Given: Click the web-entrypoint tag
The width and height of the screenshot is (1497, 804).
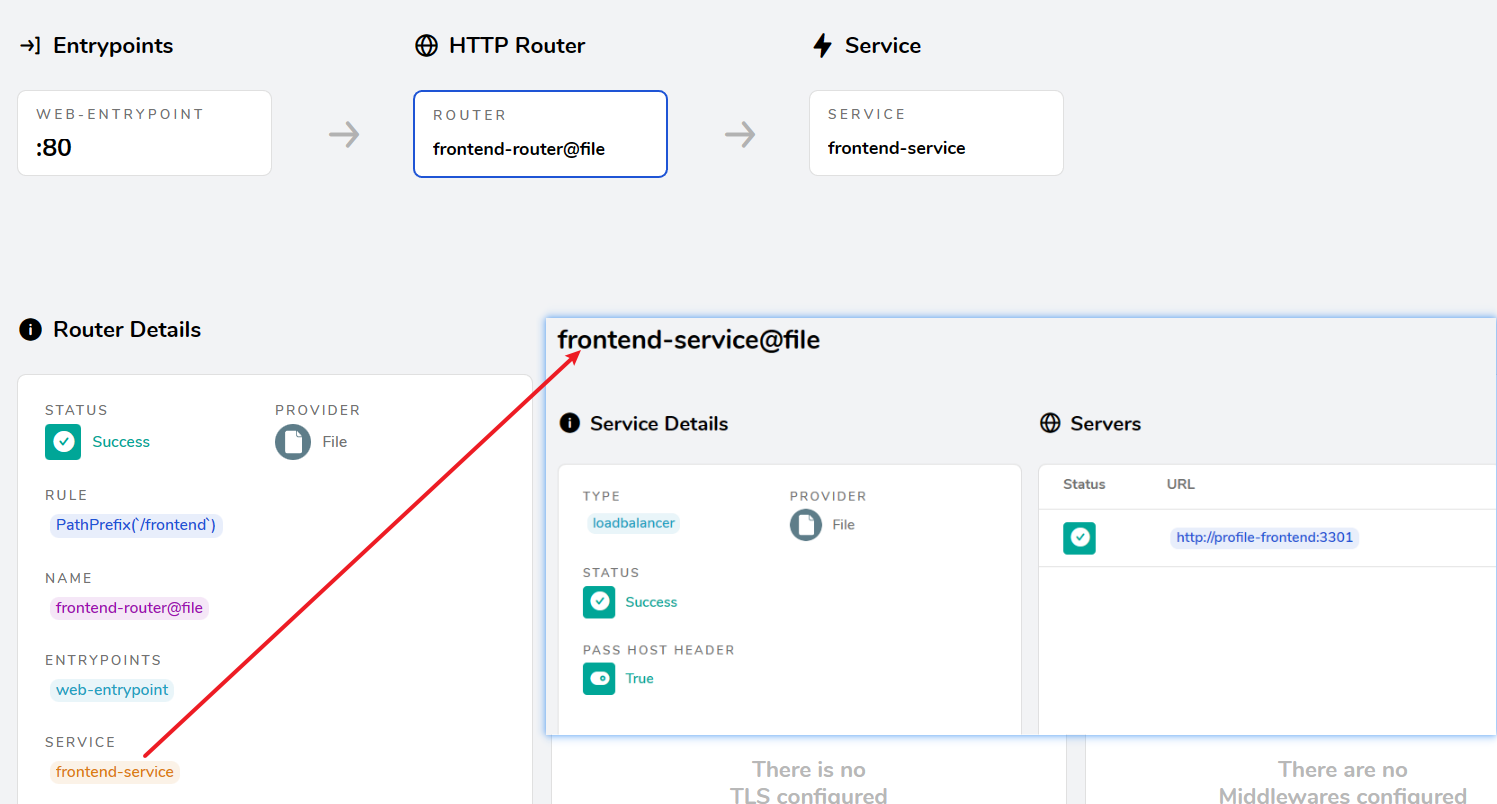Looking at the screenshot, I should [112, 690].
